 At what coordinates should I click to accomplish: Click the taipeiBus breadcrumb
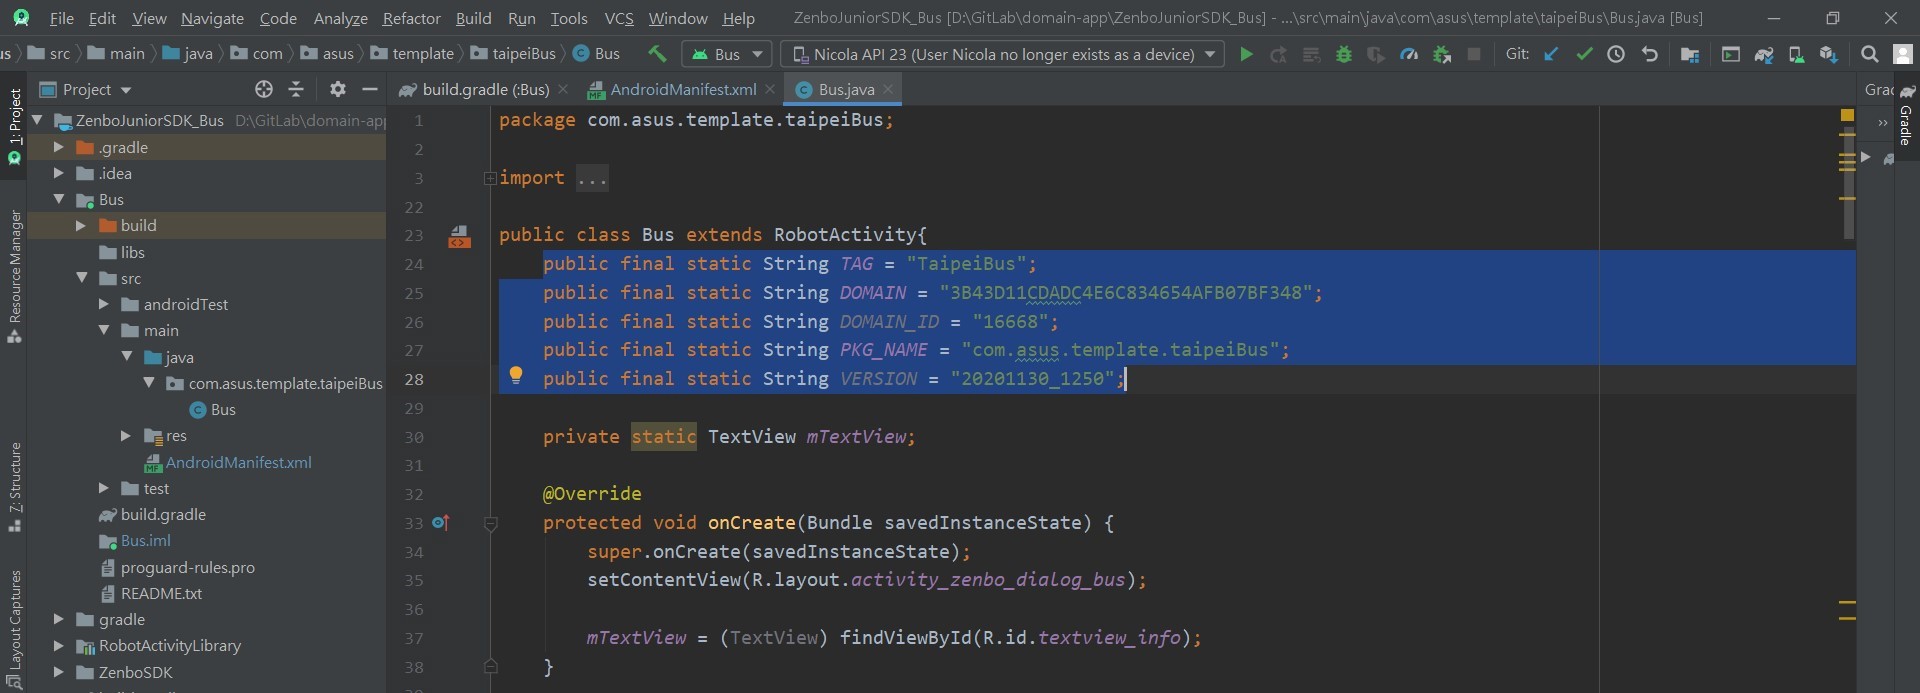coord(513,54)
